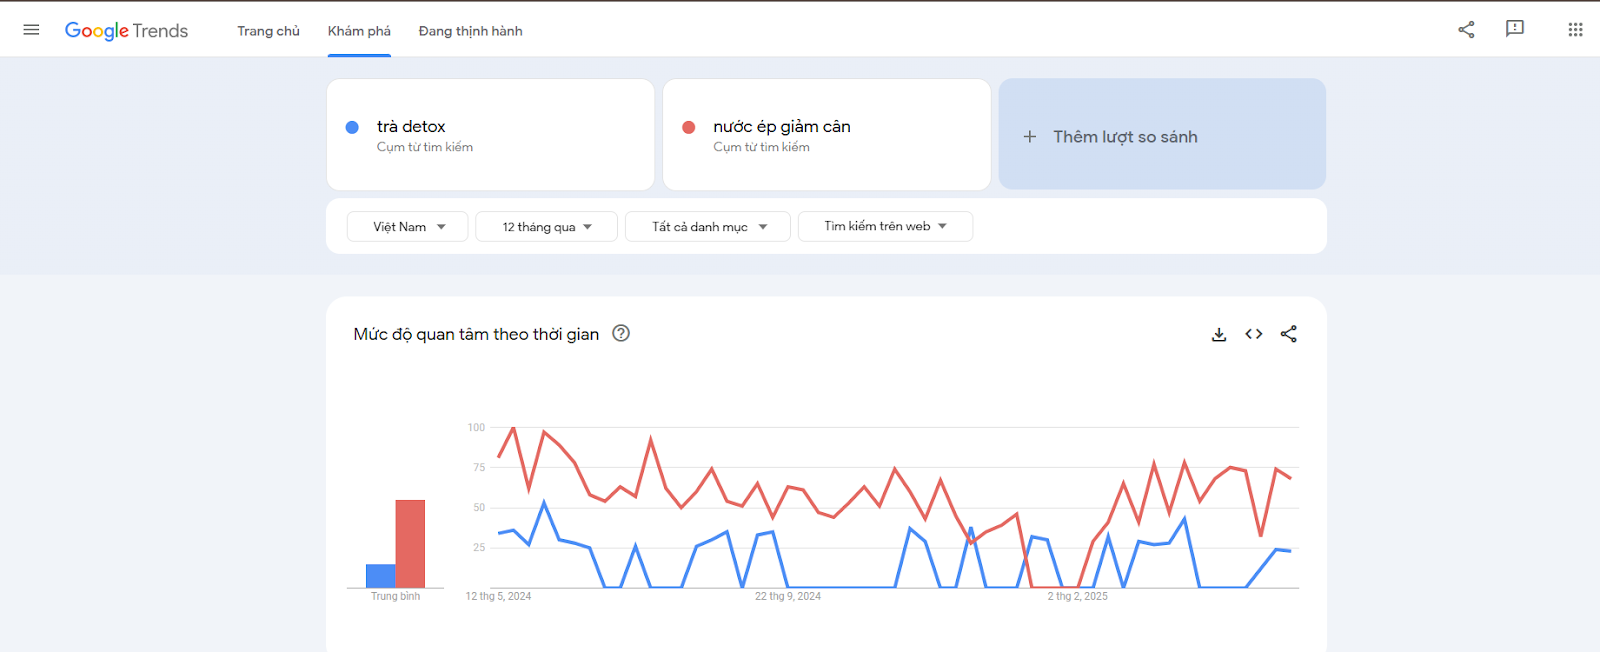The width and height of the screenshot is (1600, 652).
Task: Click the embed code icon
Action: (x=1254, y=334)
